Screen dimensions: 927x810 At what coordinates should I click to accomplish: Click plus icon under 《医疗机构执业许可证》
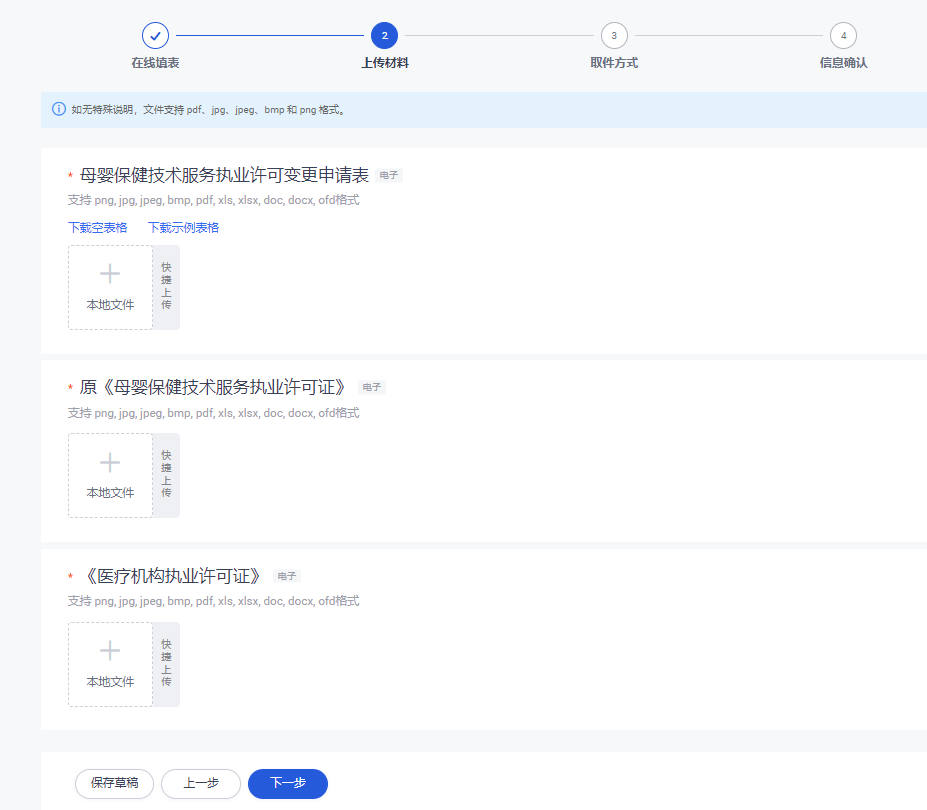point(110,651)
